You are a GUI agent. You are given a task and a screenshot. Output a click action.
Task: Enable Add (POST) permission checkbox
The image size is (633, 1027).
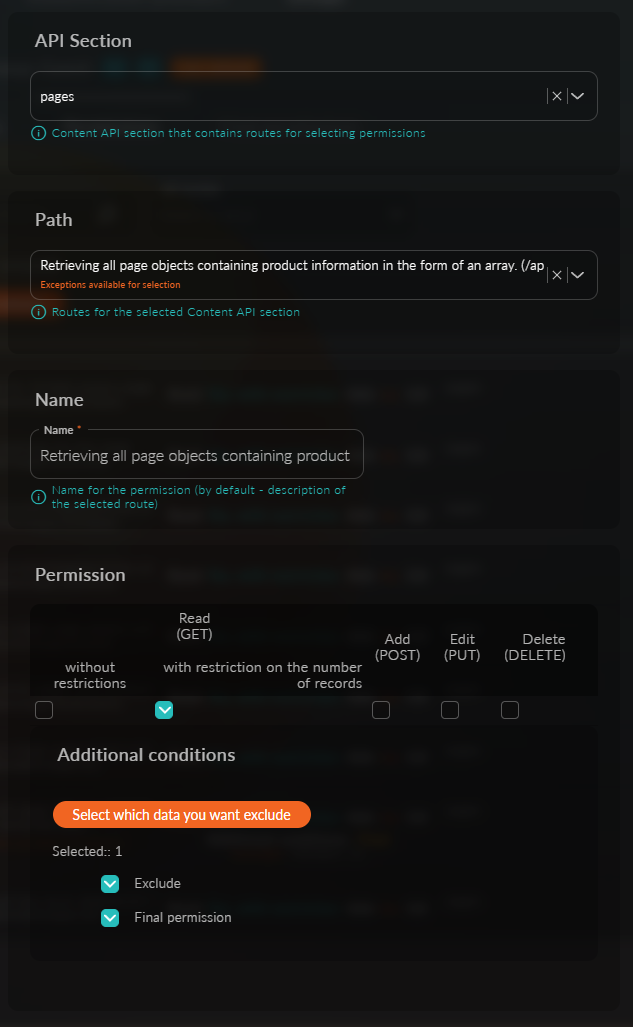(x=381, y=710)
